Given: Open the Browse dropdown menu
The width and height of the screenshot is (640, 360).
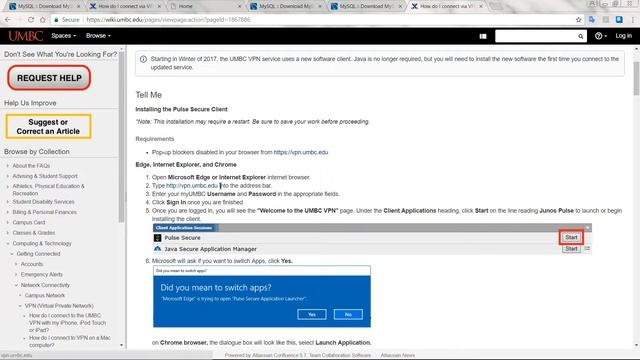Looking at the screenshot, I should tap(98, 36).
